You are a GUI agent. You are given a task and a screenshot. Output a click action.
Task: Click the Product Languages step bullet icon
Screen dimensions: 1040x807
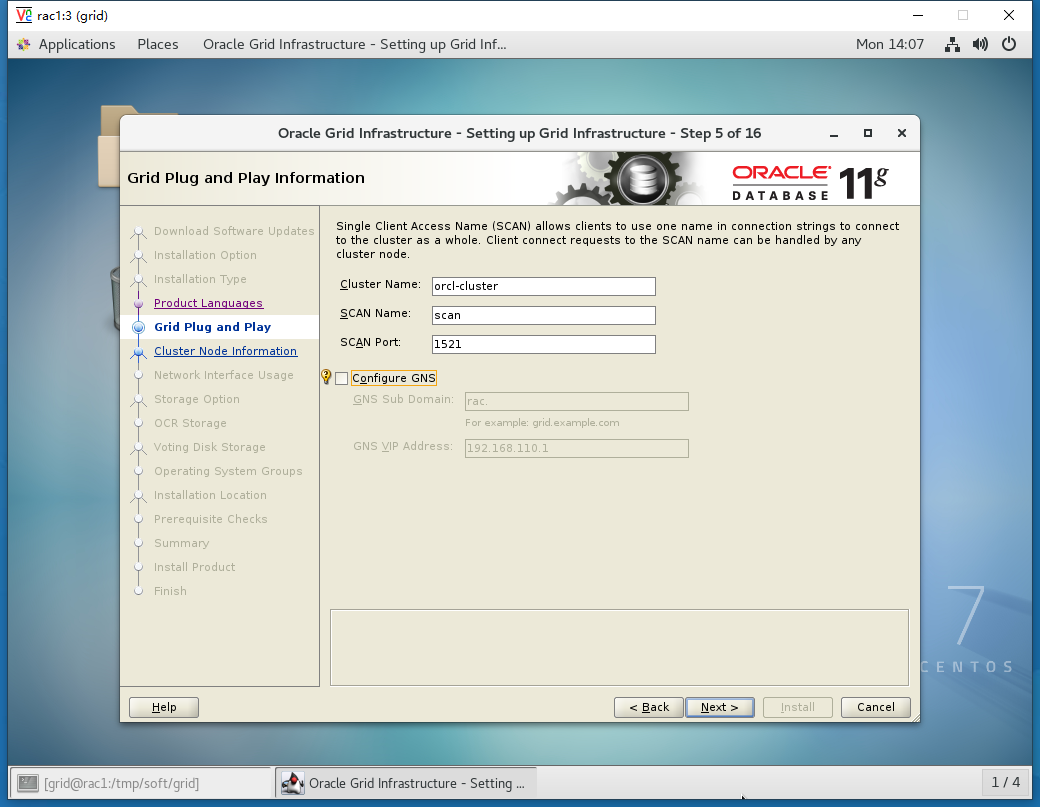click(139, 304)
